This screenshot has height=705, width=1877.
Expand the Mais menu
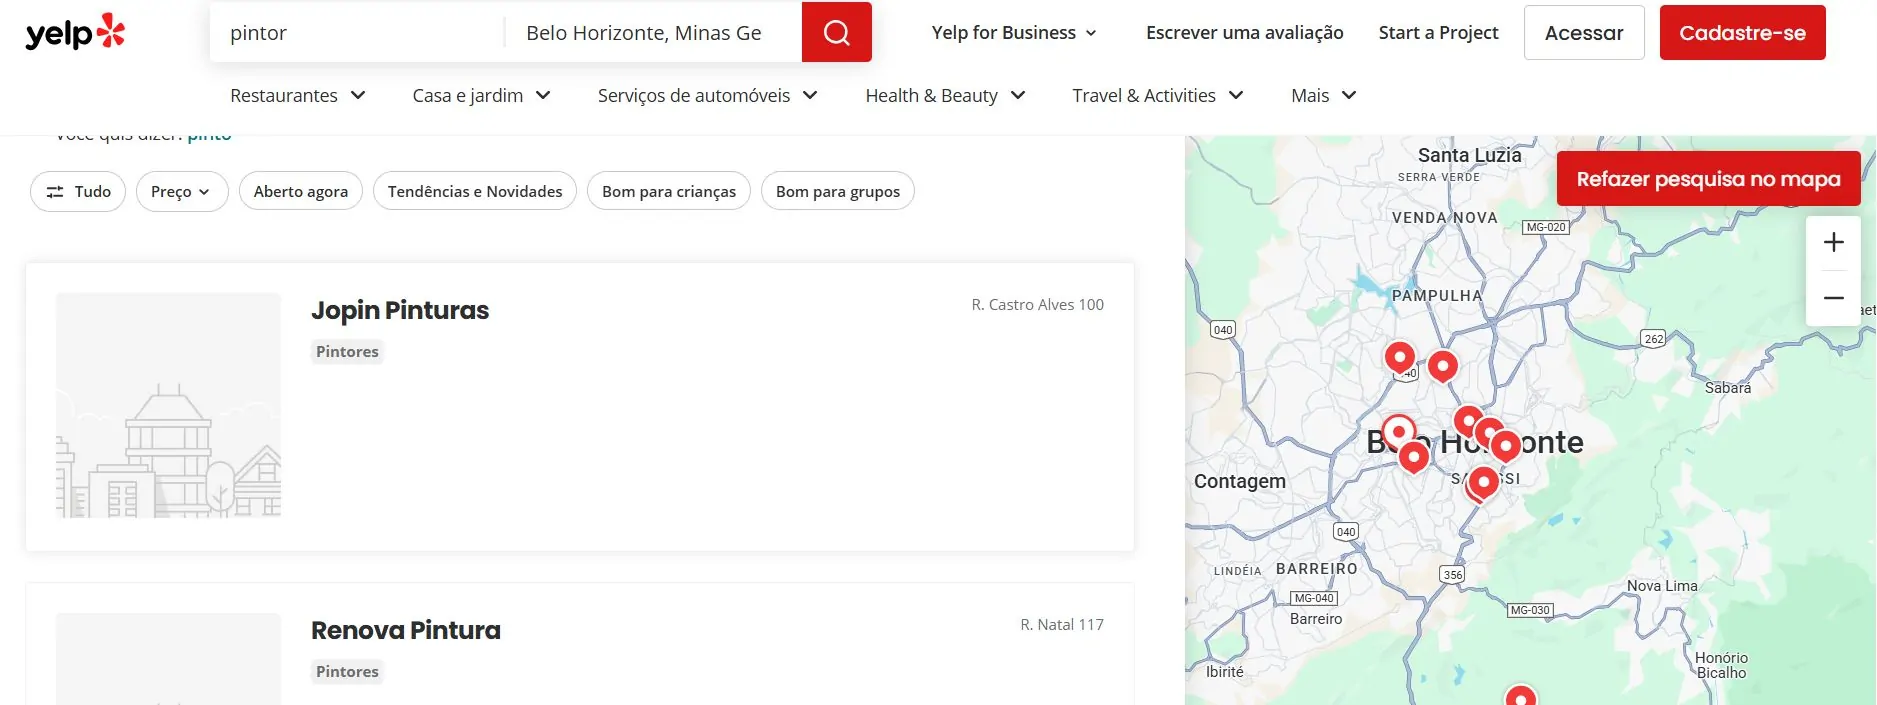pos(1324,95)
